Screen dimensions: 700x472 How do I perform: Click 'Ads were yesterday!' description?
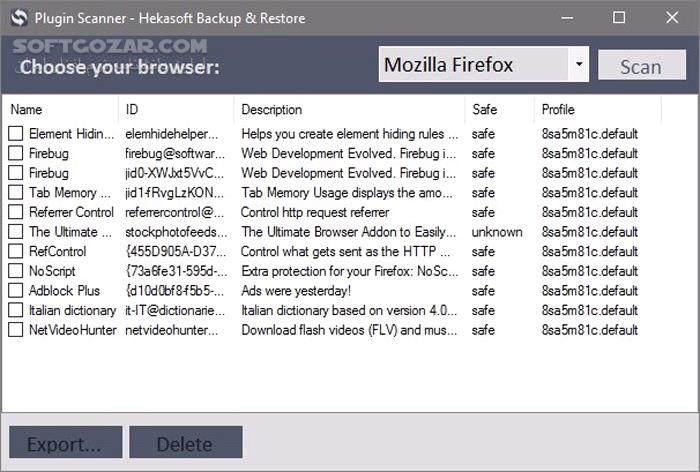[x=296, y=291]
